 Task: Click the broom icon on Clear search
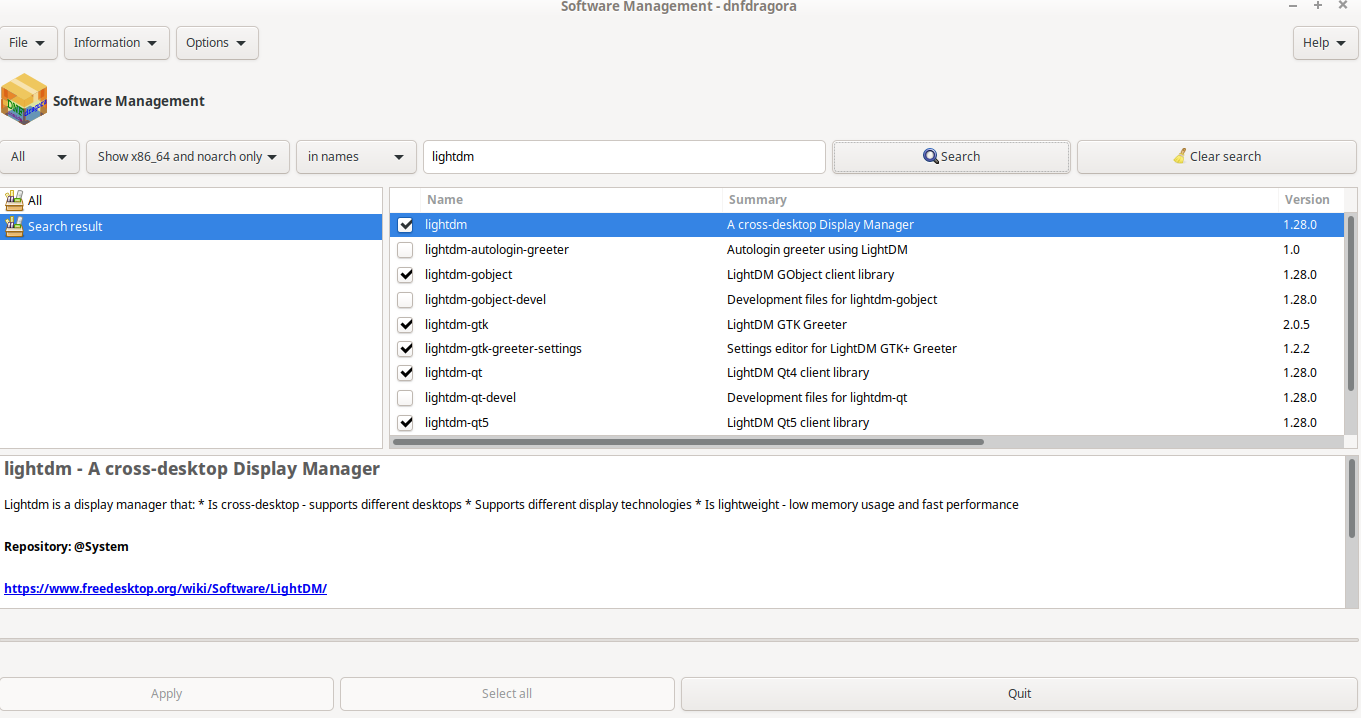(x=1180, y=156)
